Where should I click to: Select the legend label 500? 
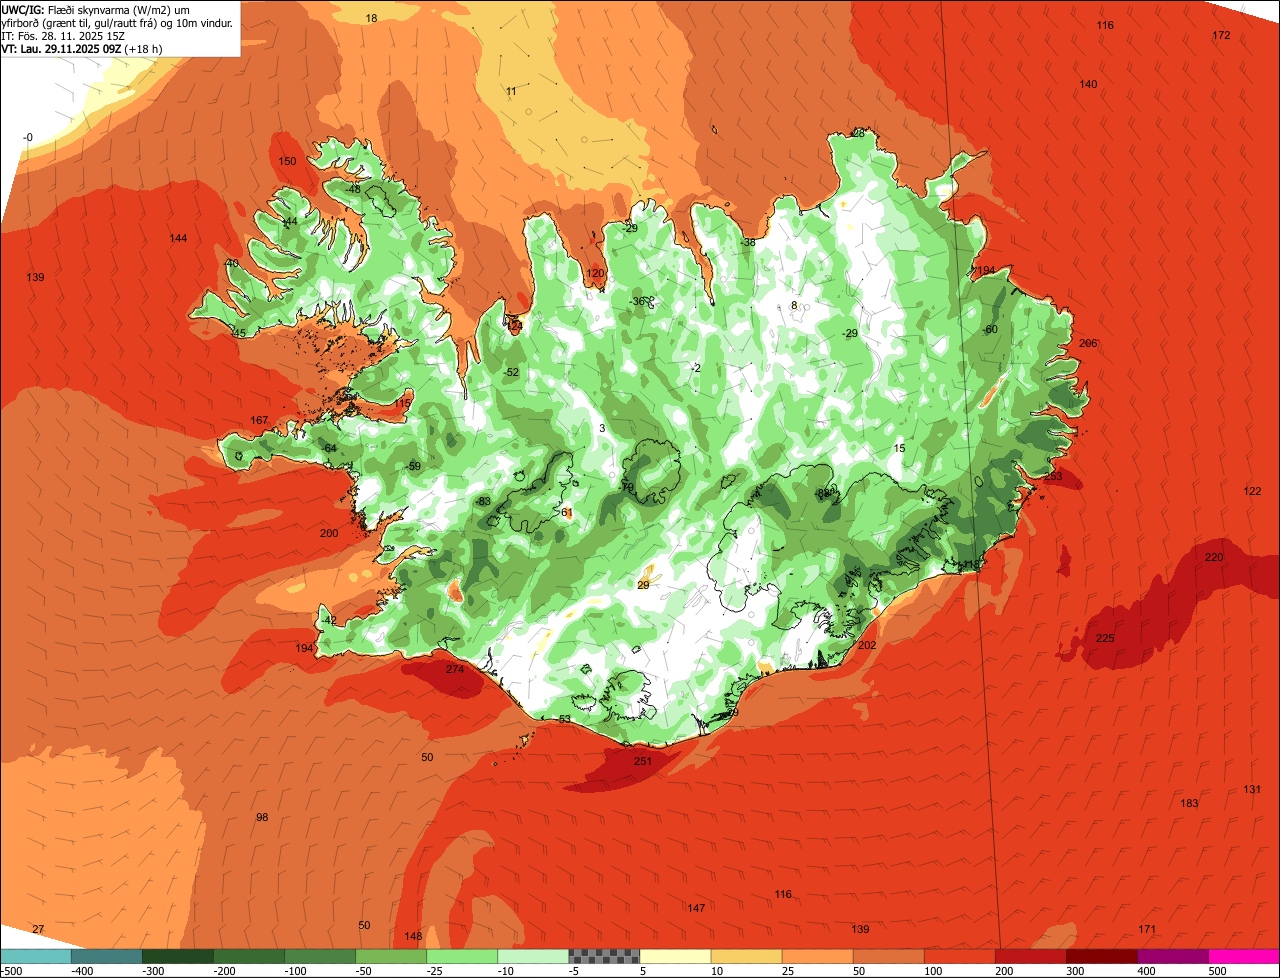pos(1217,970)
